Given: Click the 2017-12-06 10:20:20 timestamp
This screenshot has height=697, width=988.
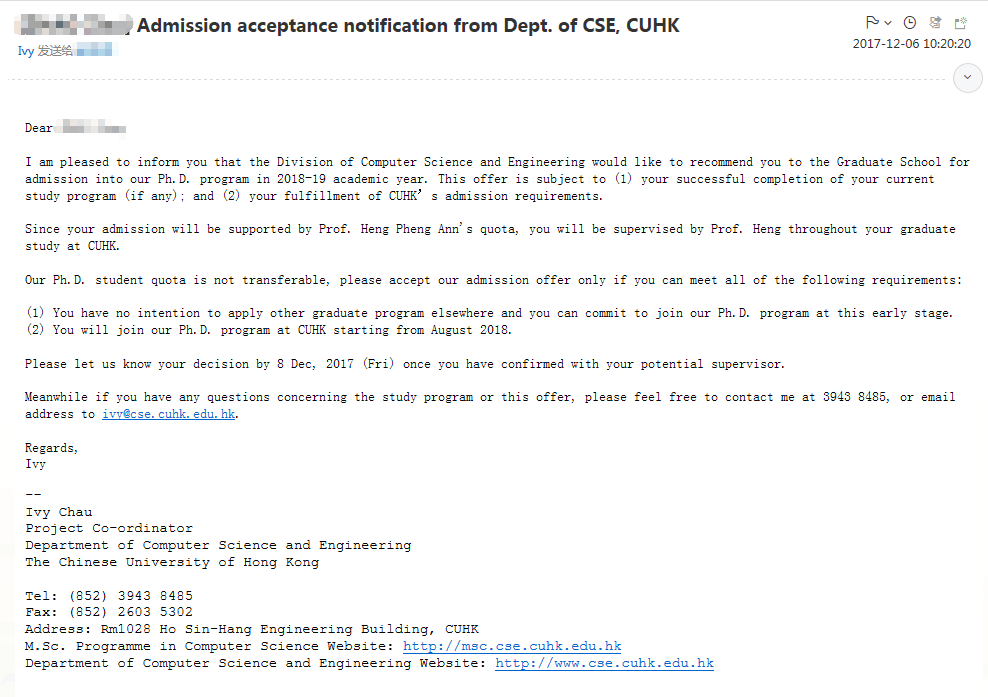Looking at the screenshot, I should point(911,44).
